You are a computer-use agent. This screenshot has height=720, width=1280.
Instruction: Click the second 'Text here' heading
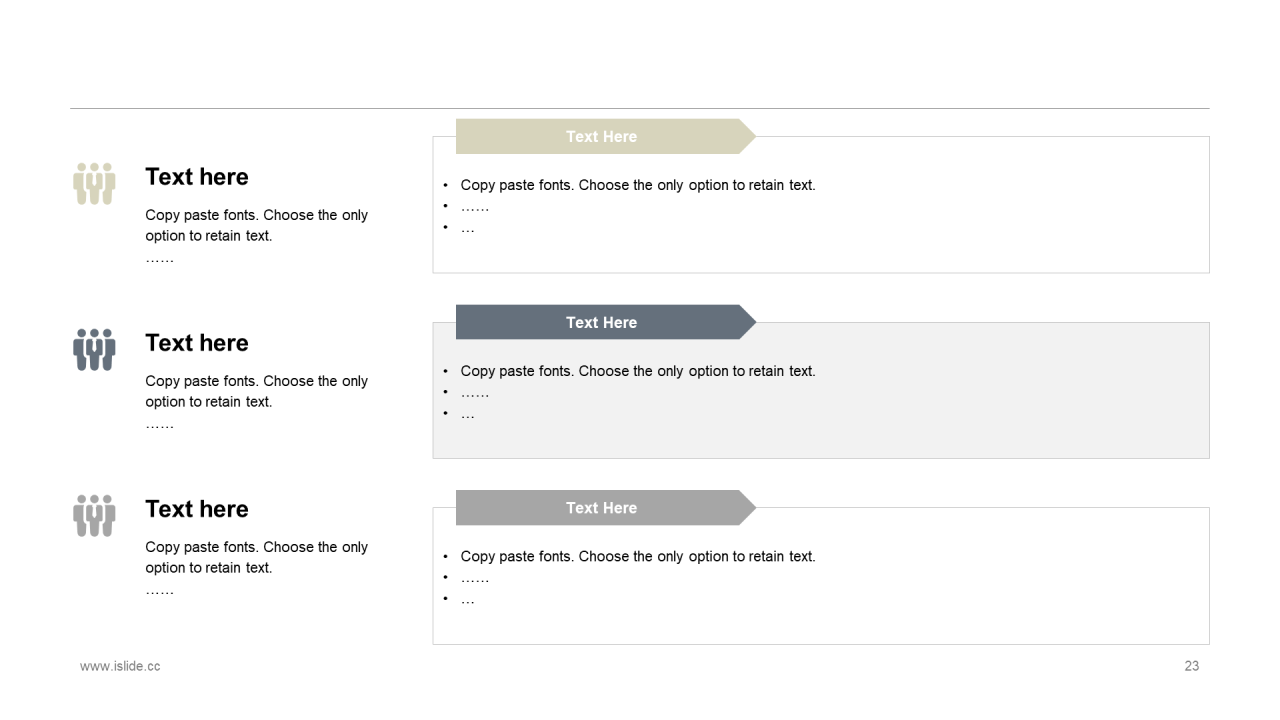click(x=197, y=343)
